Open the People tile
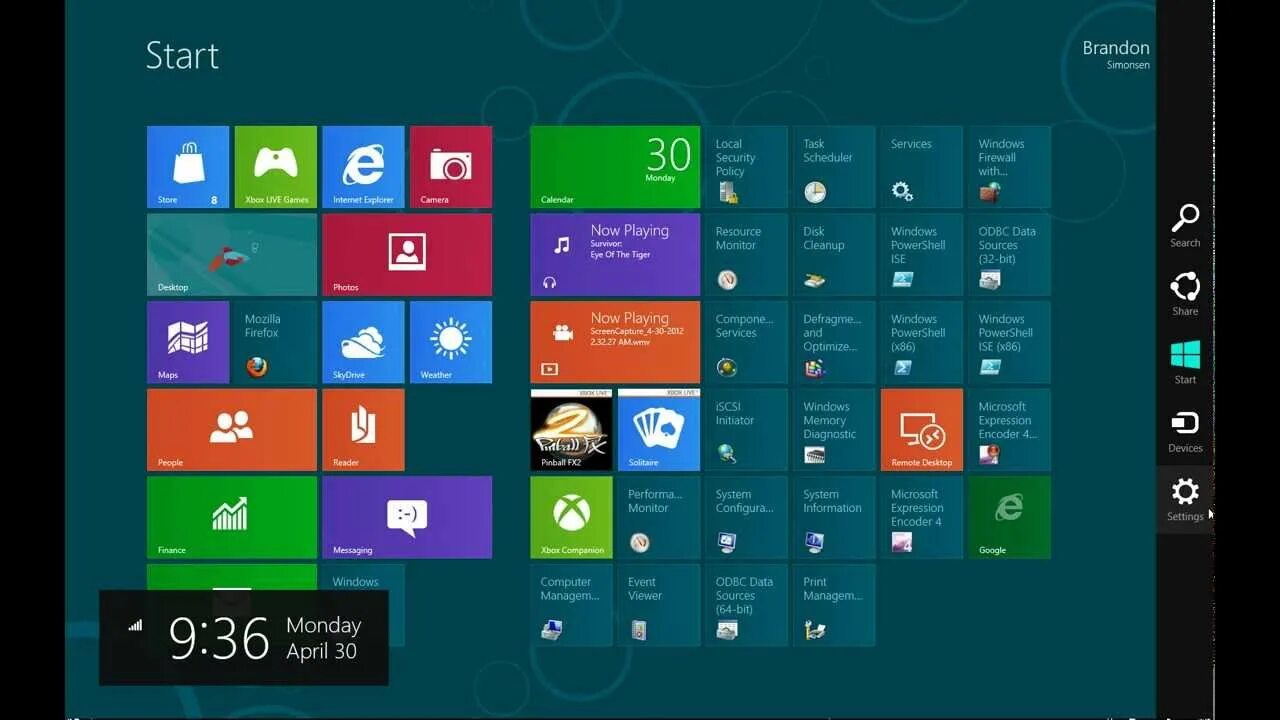Screen dimensions: 1280x720 232,430
